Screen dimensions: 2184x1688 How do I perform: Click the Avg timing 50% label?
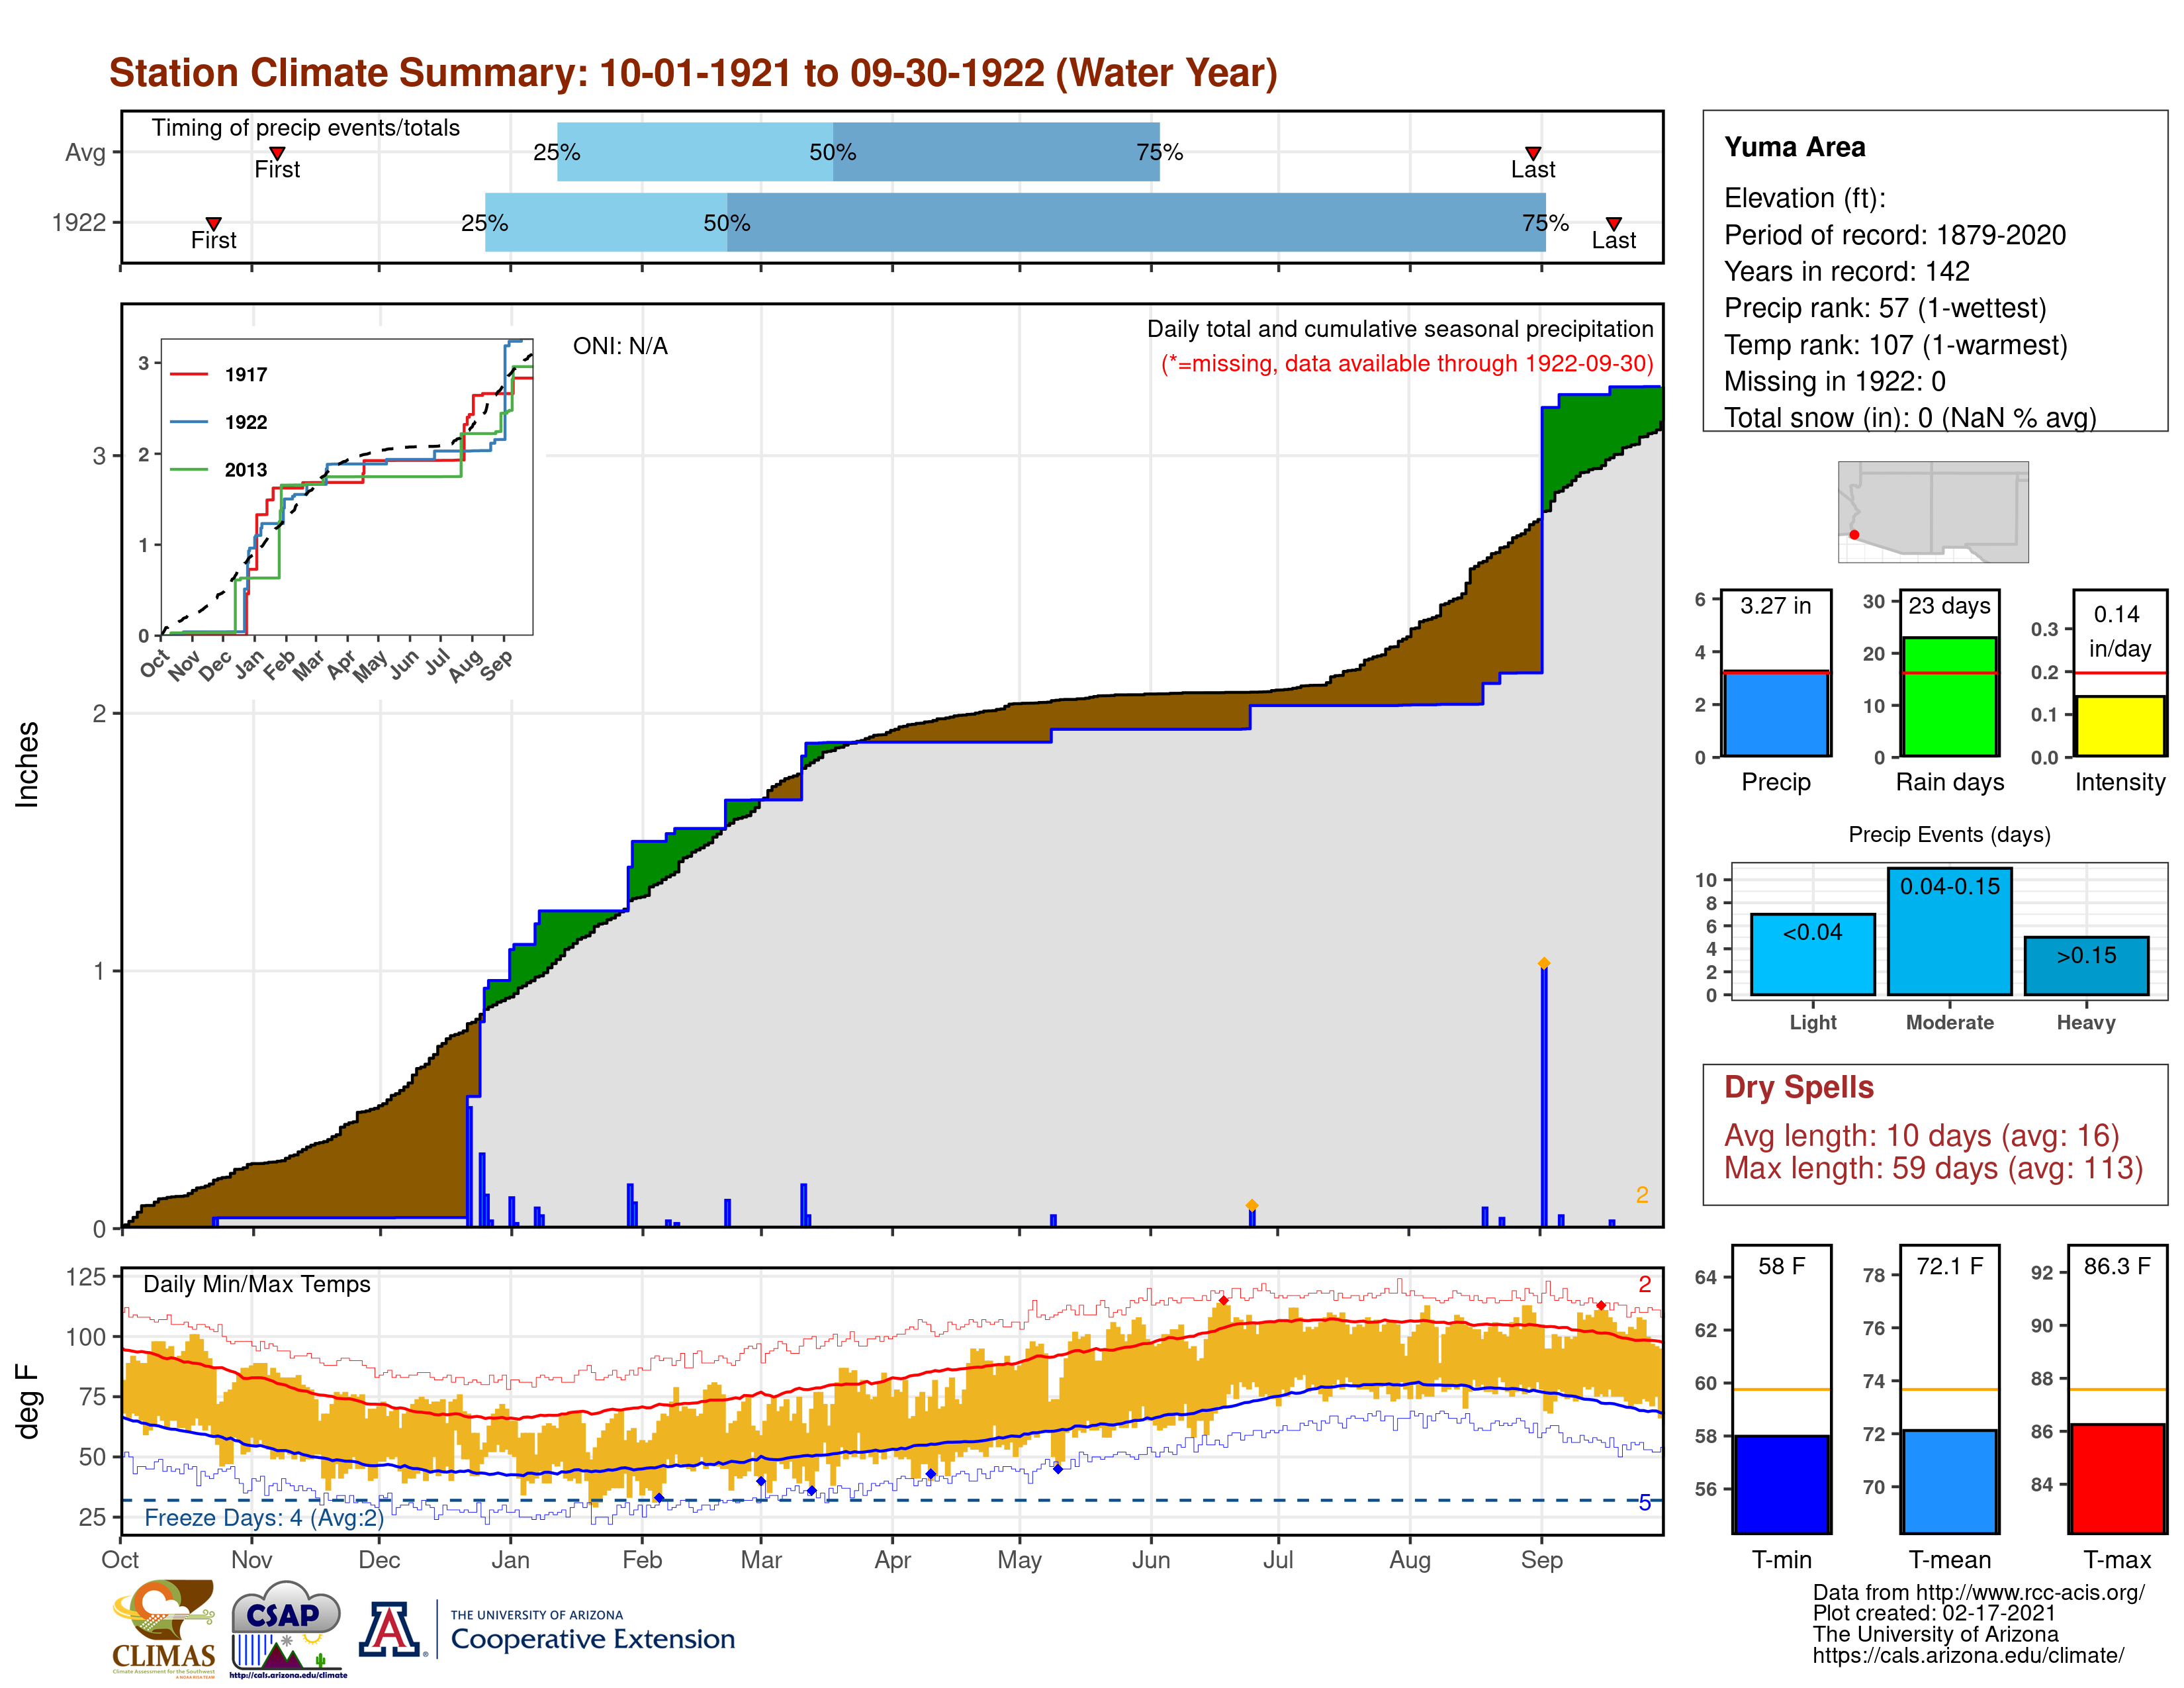coord(832,152)
